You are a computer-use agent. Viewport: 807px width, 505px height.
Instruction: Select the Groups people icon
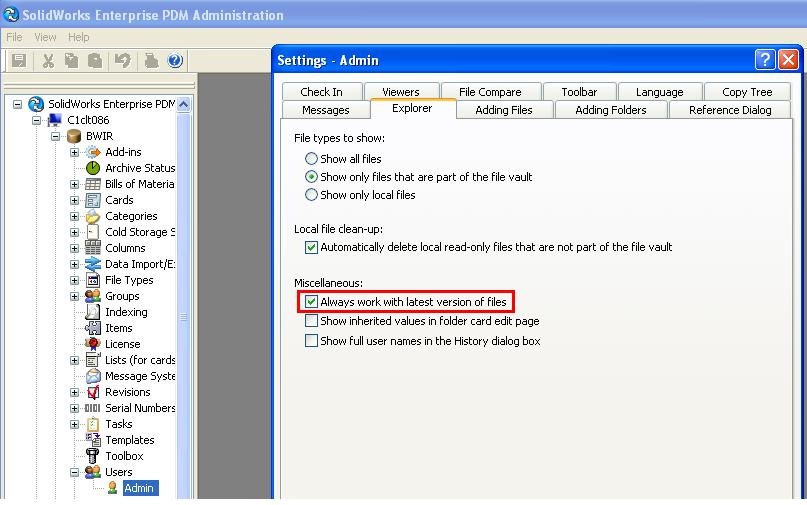pos(93,296)
